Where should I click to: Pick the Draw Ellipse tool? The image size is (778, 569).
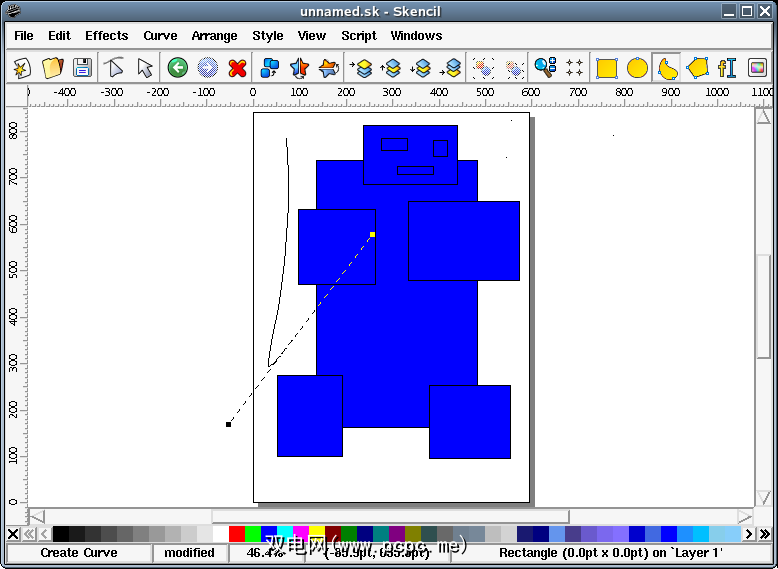coord(637,68)
